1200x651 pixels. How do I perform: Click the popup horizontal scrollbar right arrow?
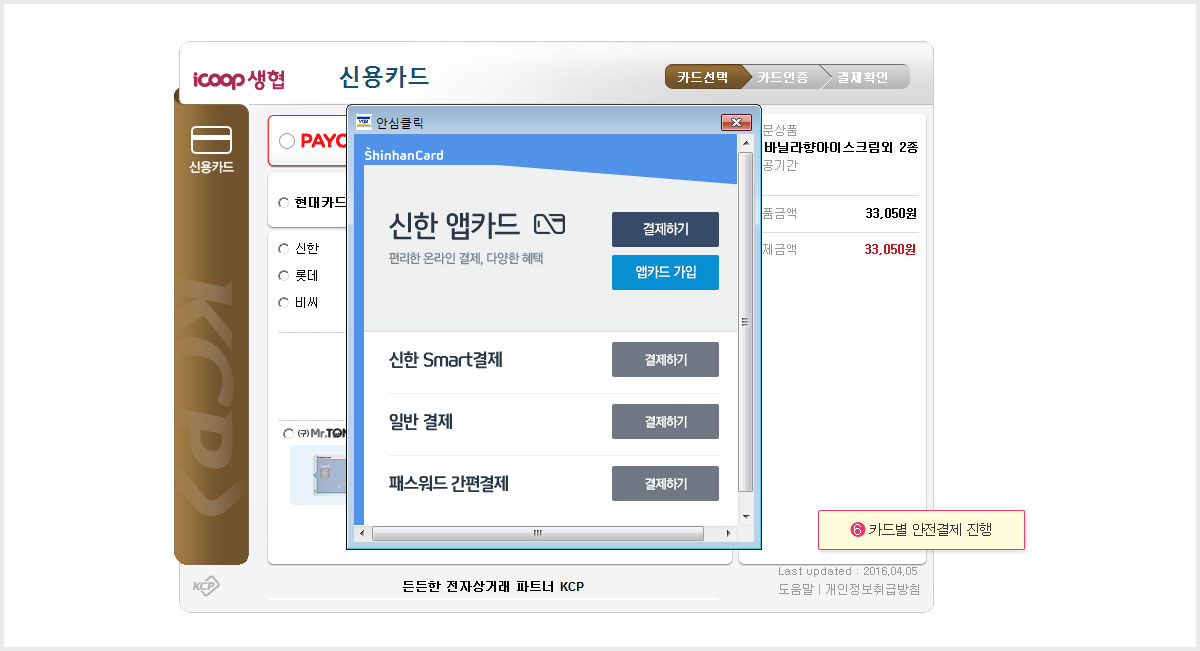point(728,533)
